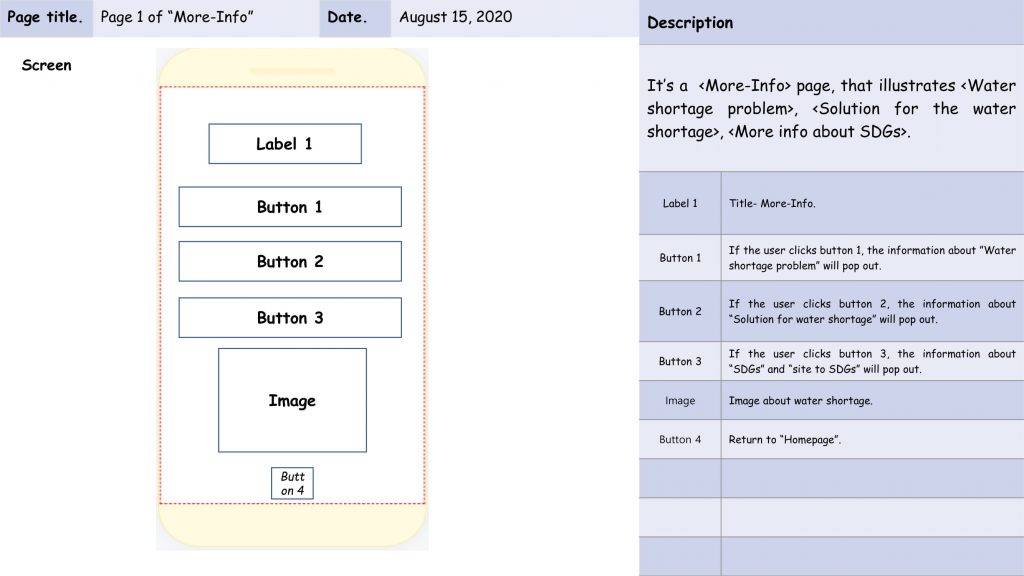Click the Image placeholder box
Image resolution: width=1024 pixels, height=576 pixels.
(x=293, y=400)
